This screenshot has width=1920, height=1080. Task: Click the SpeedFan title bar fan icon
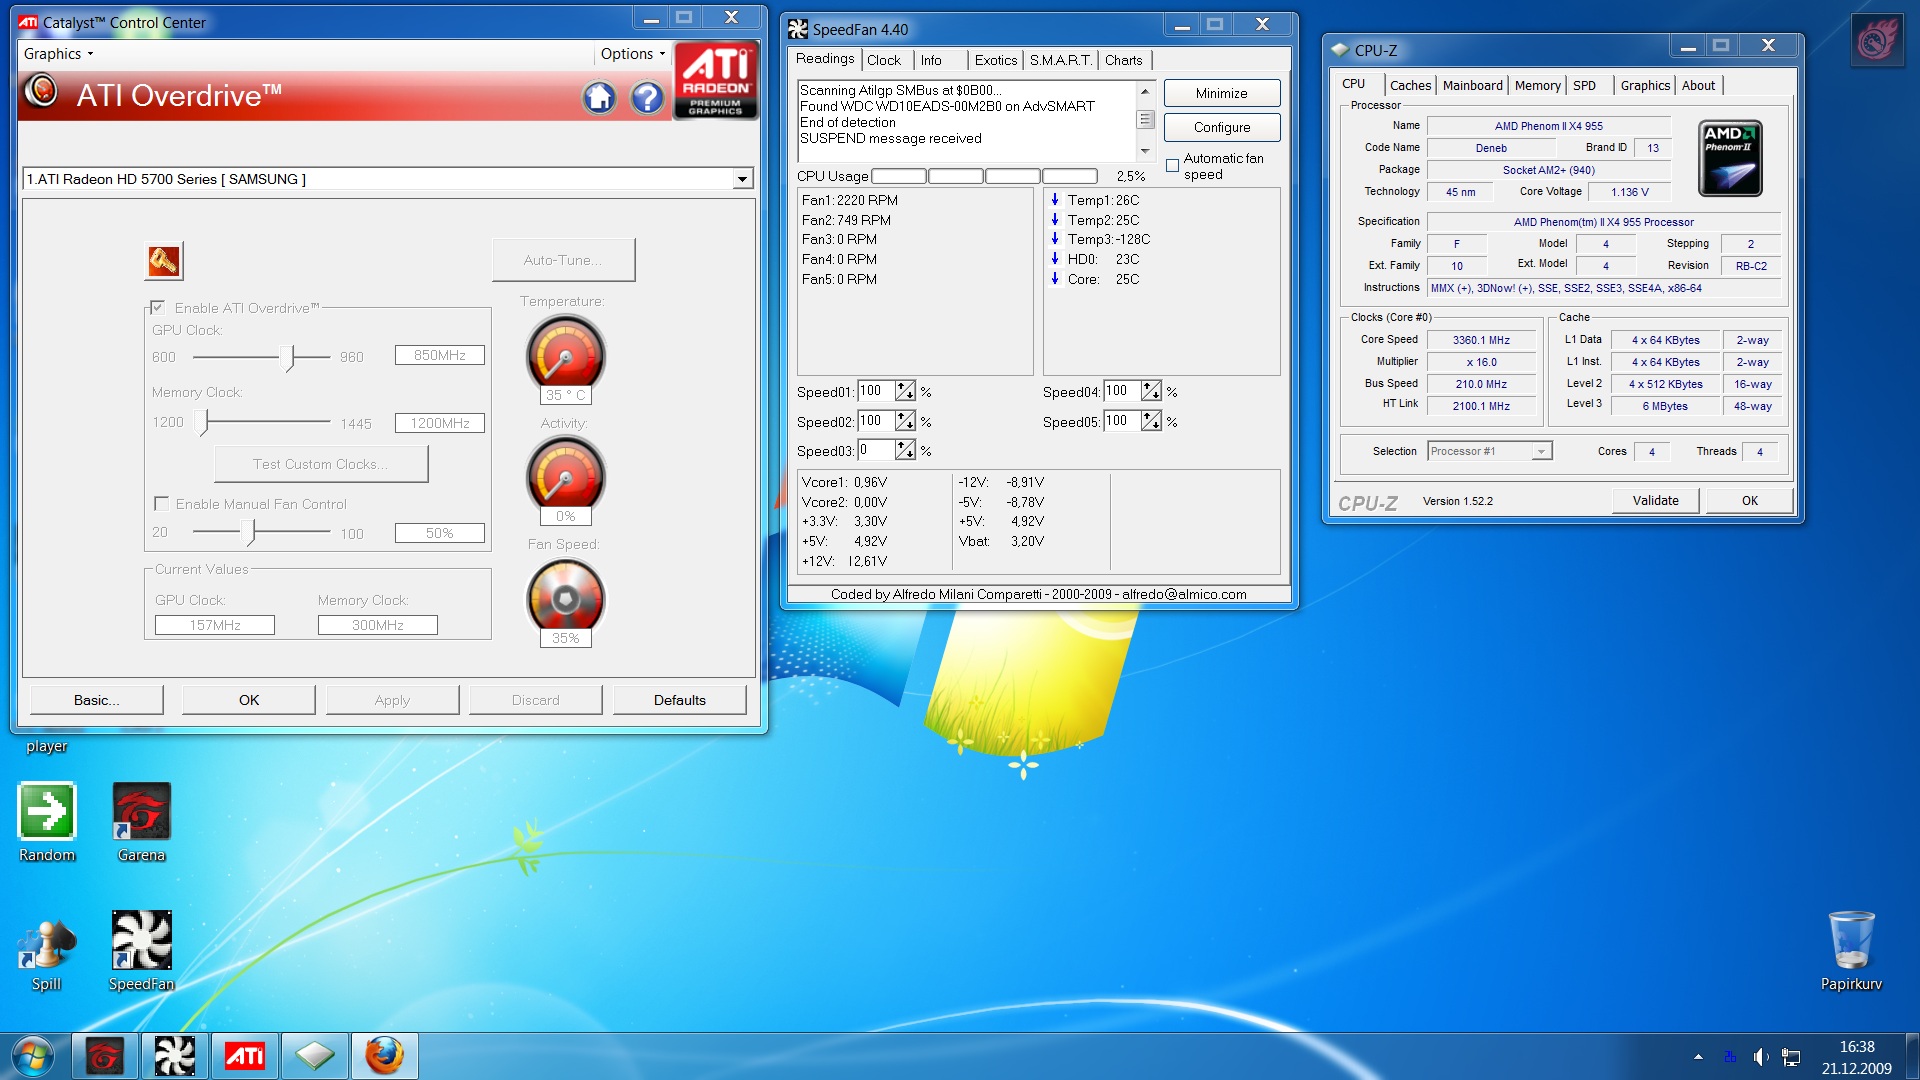pyautogui.click(x=797, y=29)
